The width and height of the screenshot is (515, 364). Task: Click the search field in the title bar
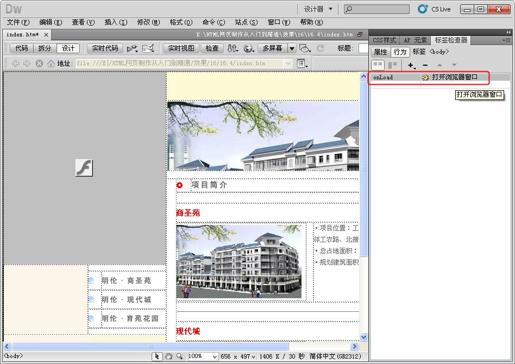pos(377,9)
